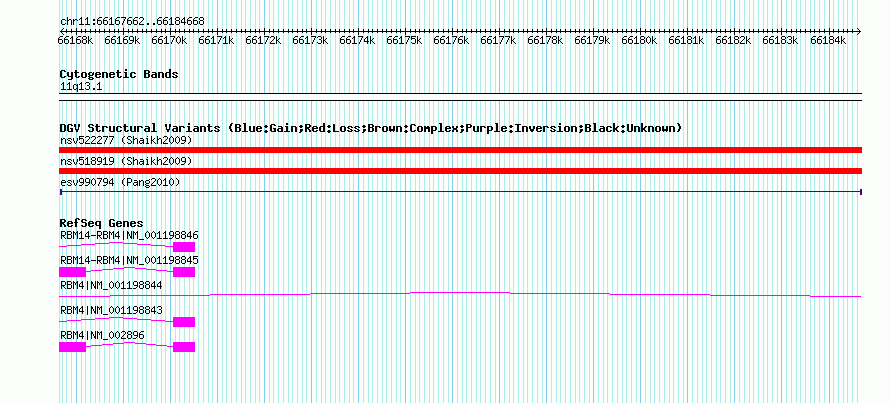
Task: Click the 66170k ruler coordinate
Action: coord(169,40)
